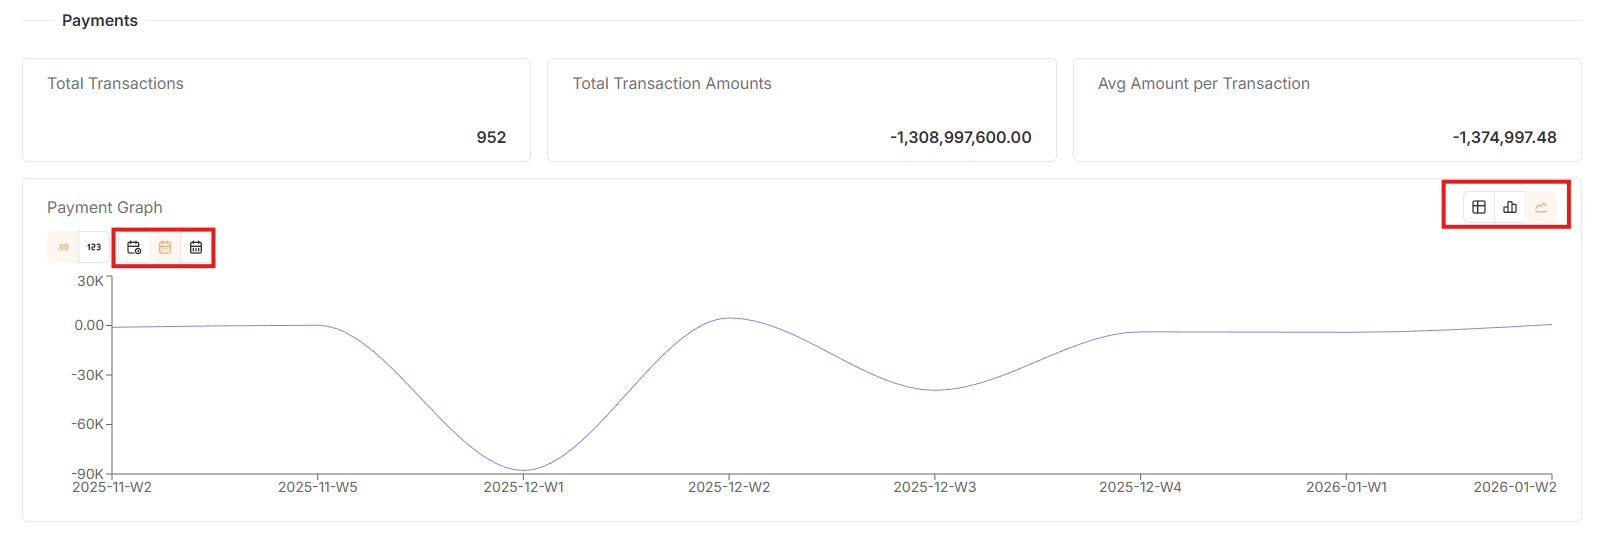Click the 2025-12-W3 x-axis label
The image size is (1599, 538).
pyautogui.click(x=935, y=487)
